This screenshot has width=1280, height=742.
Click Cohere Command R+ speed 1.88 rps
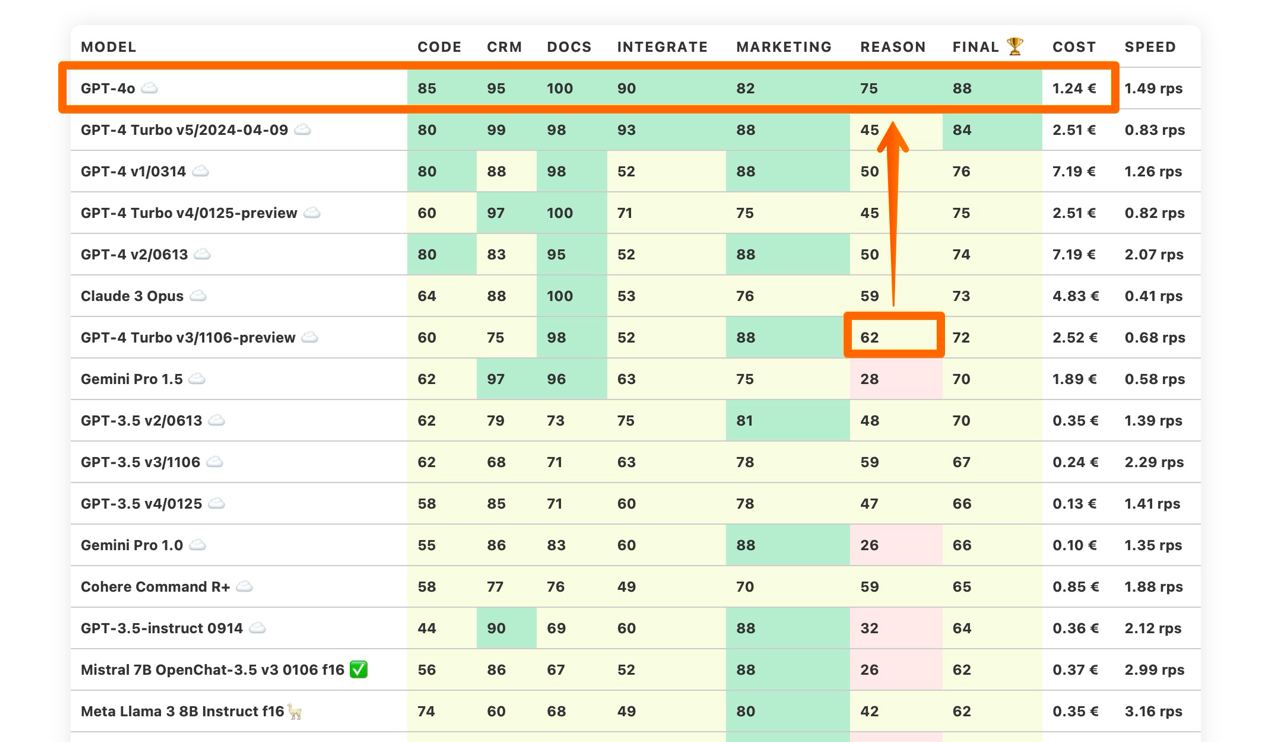[x=1154, y=587]
